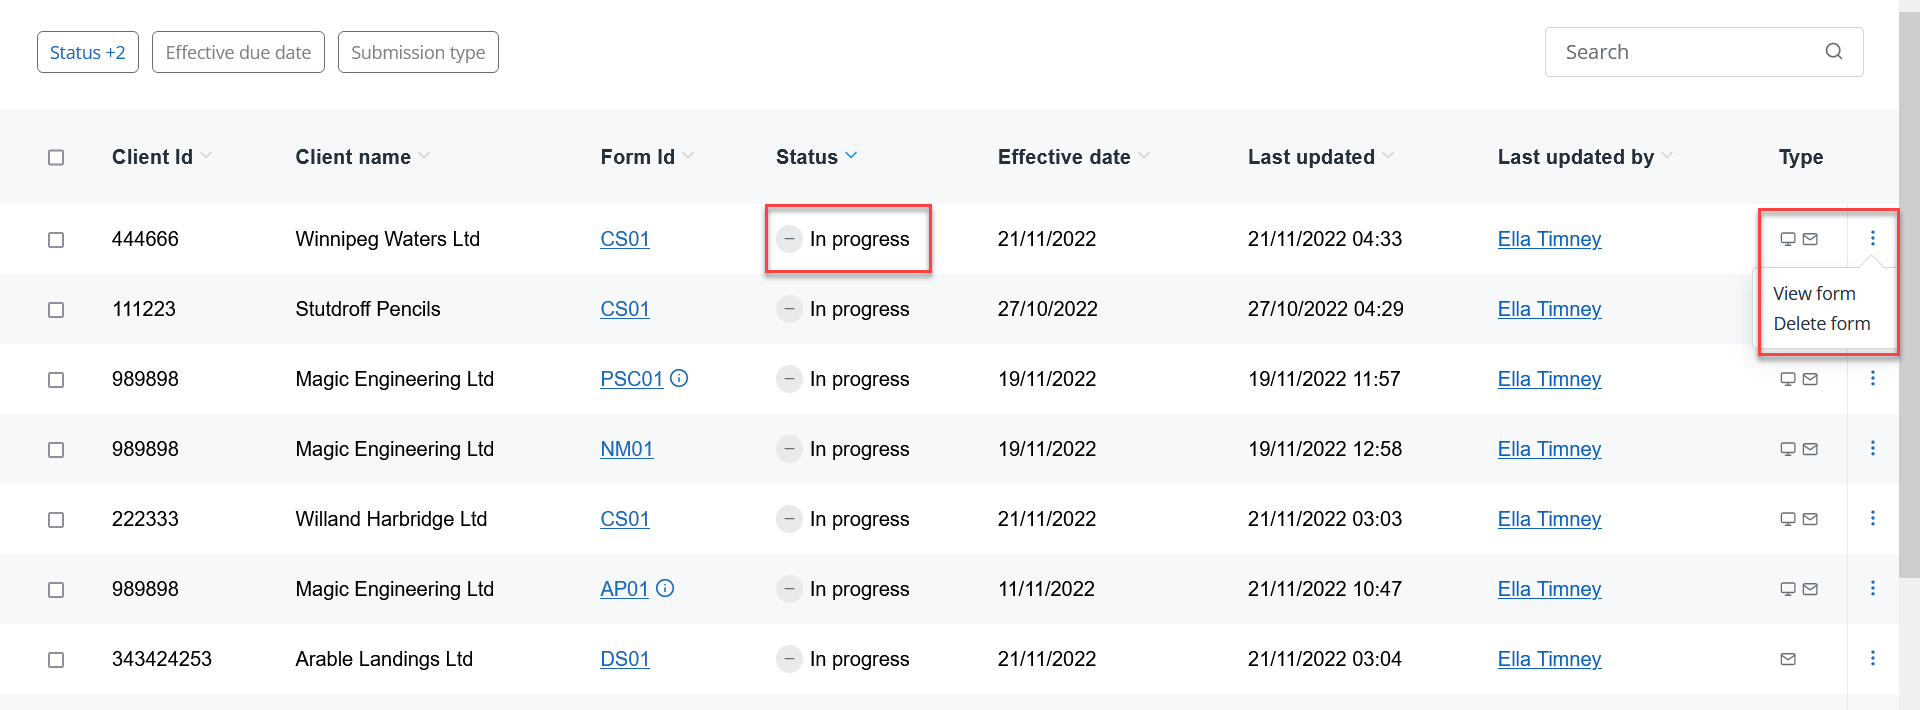Click the envelope icon in Arable Landings row
This screenshot has width=1920, height=710.
pyautogui.click(x=1788, y=659)
